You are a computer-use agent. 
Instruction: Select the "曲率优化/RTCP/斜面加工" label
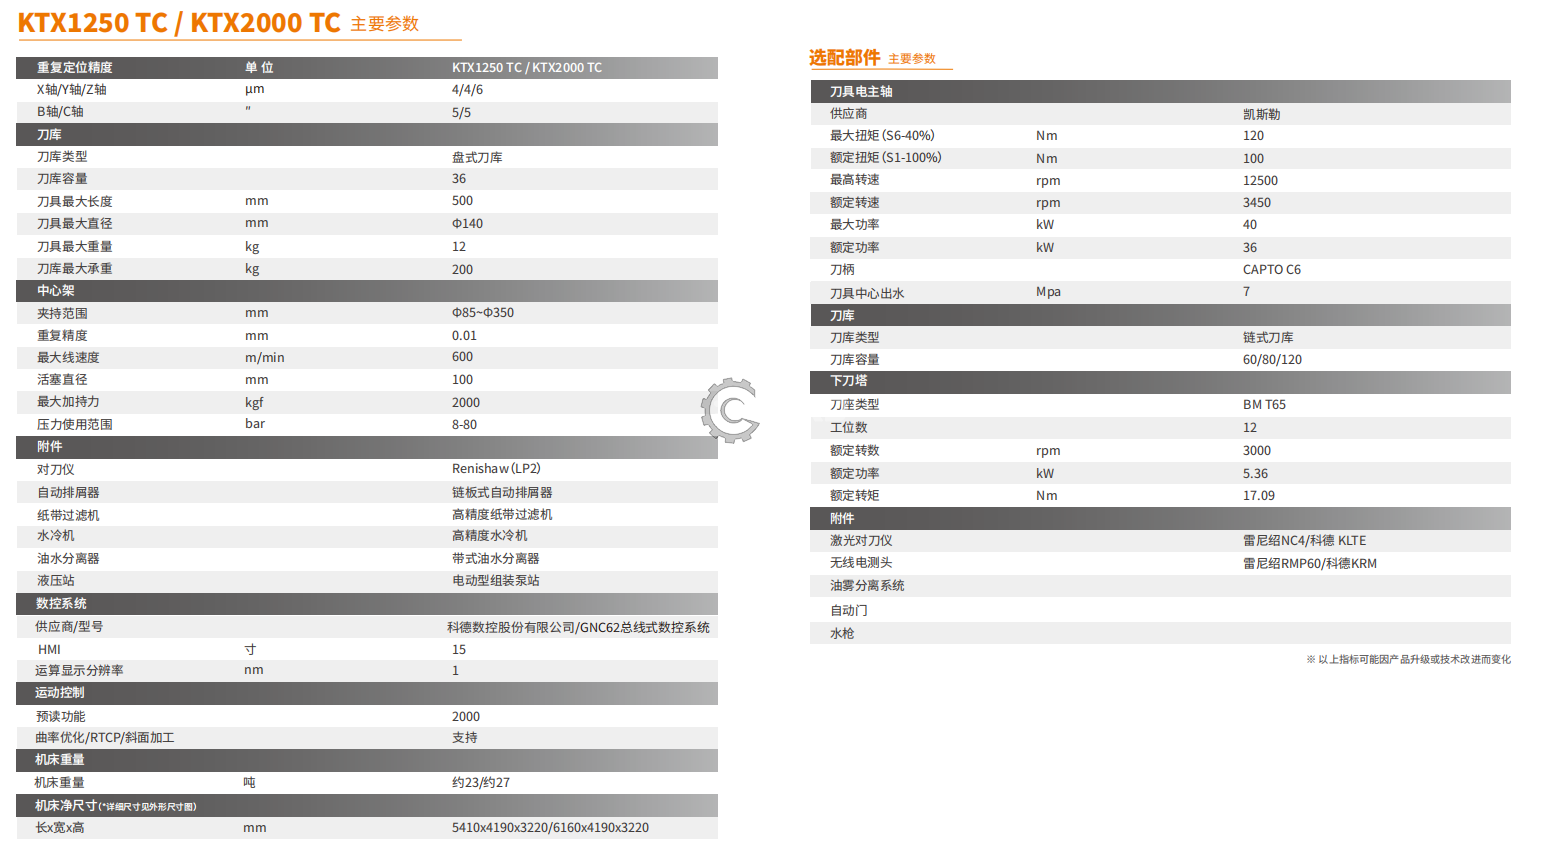(x=105, y=737)
